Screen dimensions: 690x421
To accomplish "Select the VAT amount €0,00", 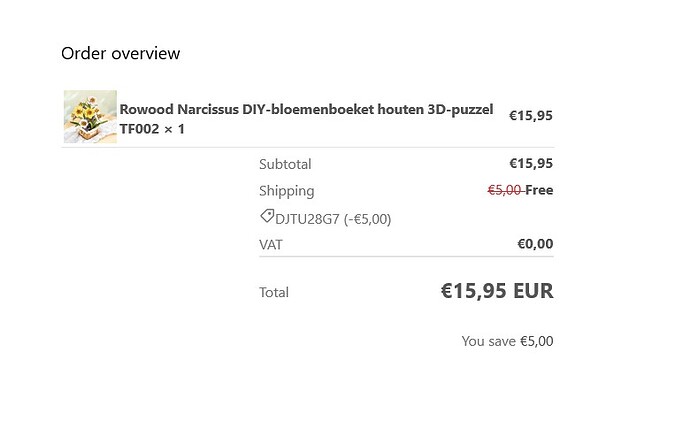I will [535, 244].
